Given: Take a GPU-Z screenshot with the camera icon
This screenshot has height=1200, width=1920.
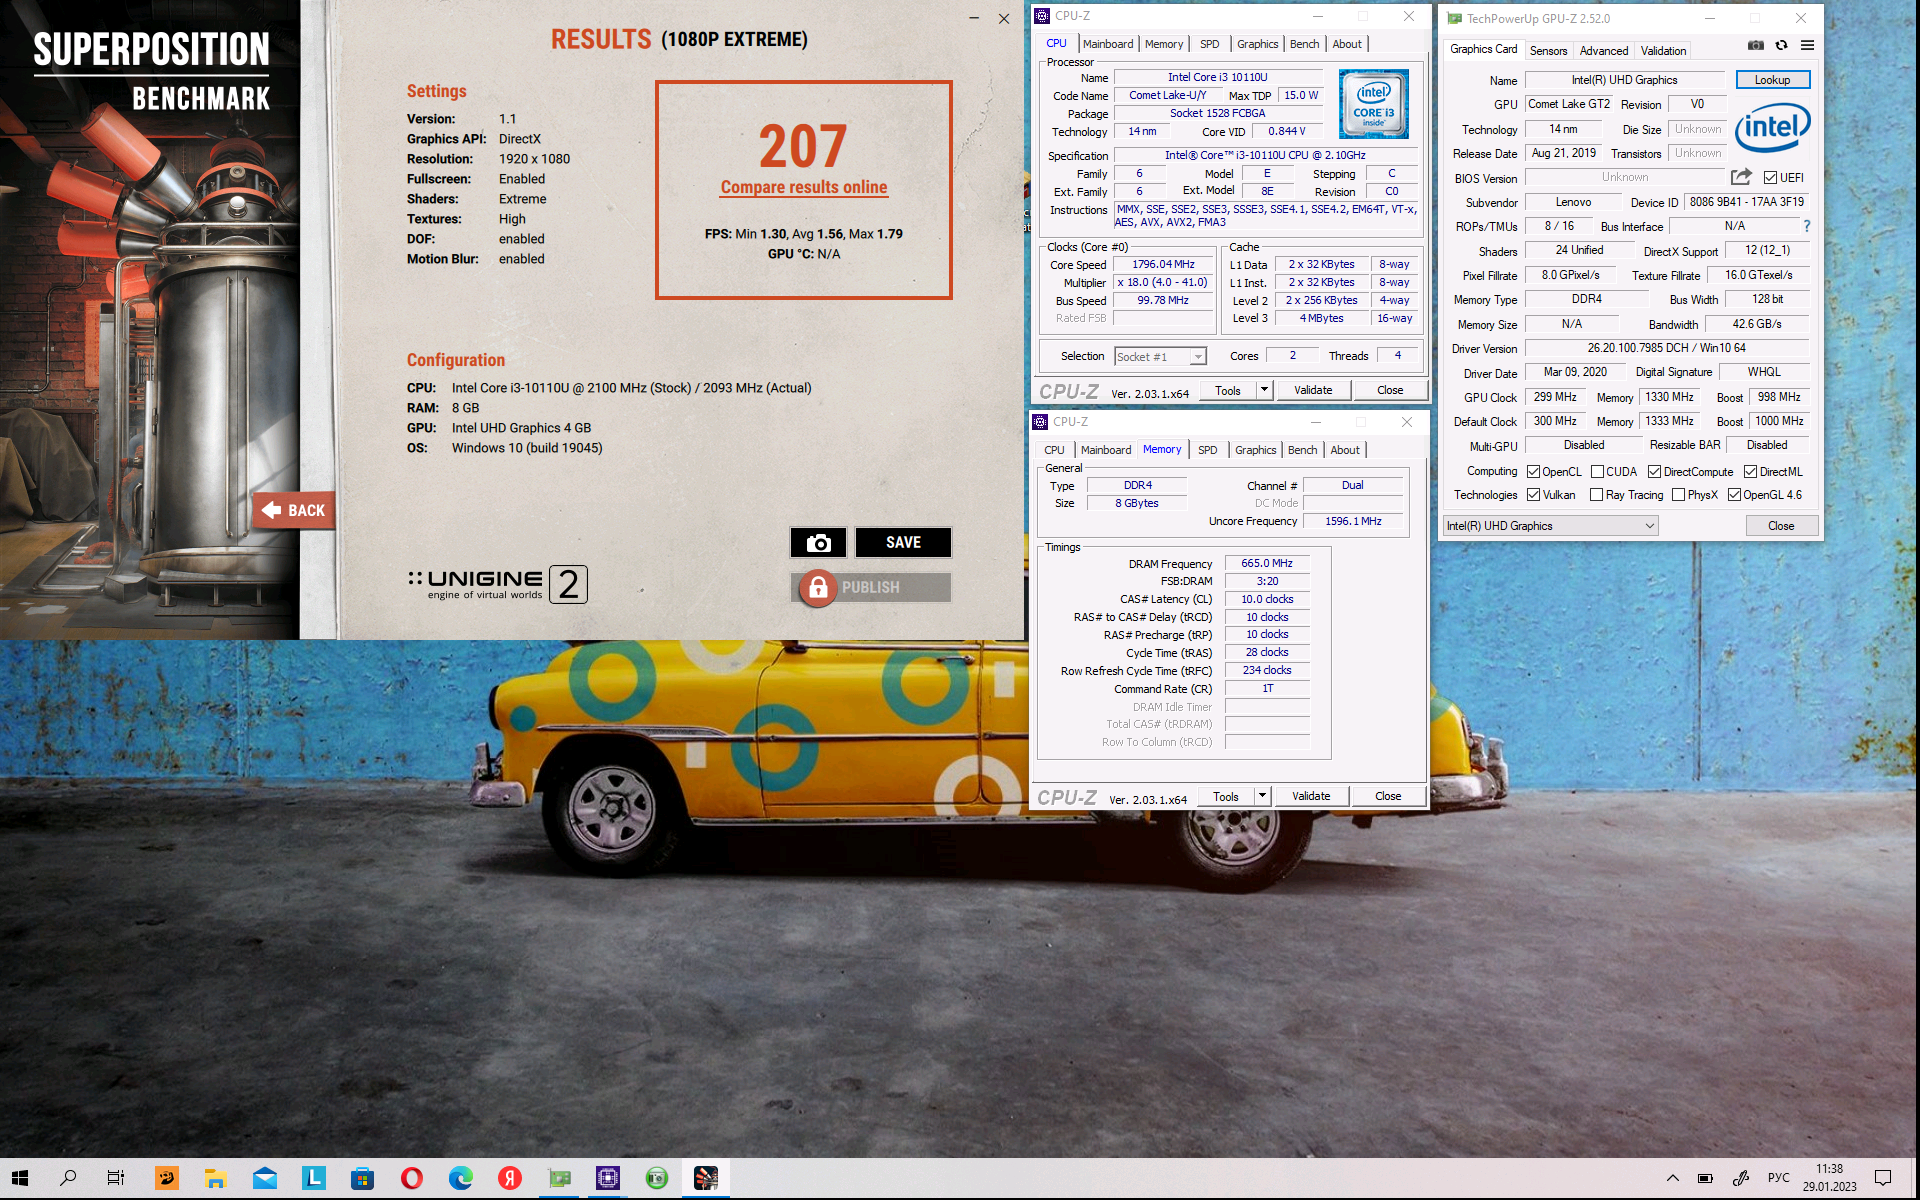Looking at the screenshot, I should coord(1755,45).
